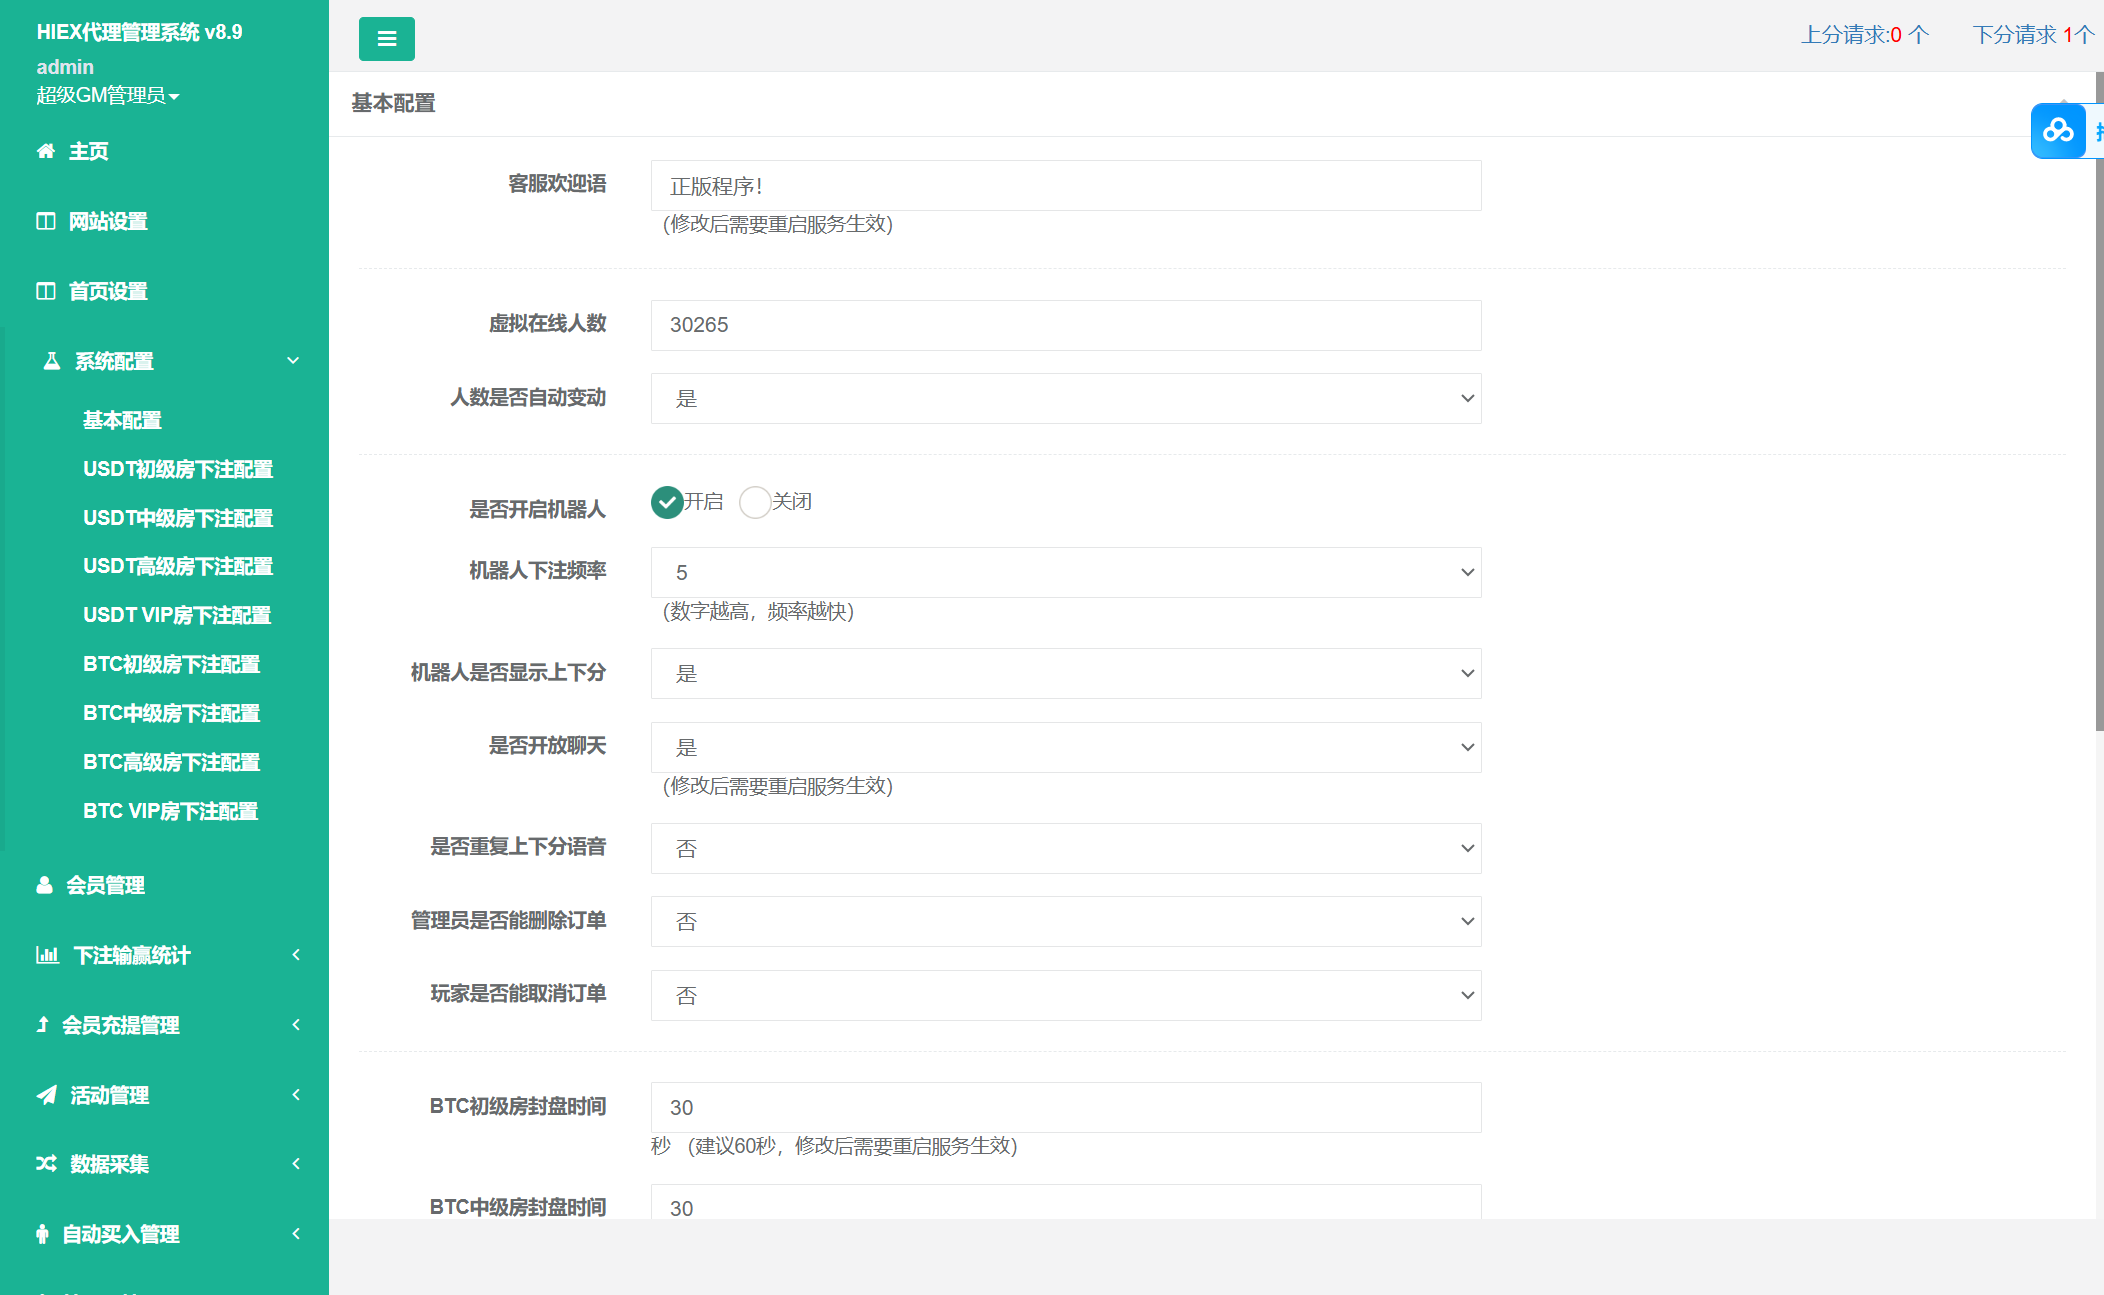Click the bar chart icon for 下注输赢统计

pyautogui.click(x=47, y=955)
